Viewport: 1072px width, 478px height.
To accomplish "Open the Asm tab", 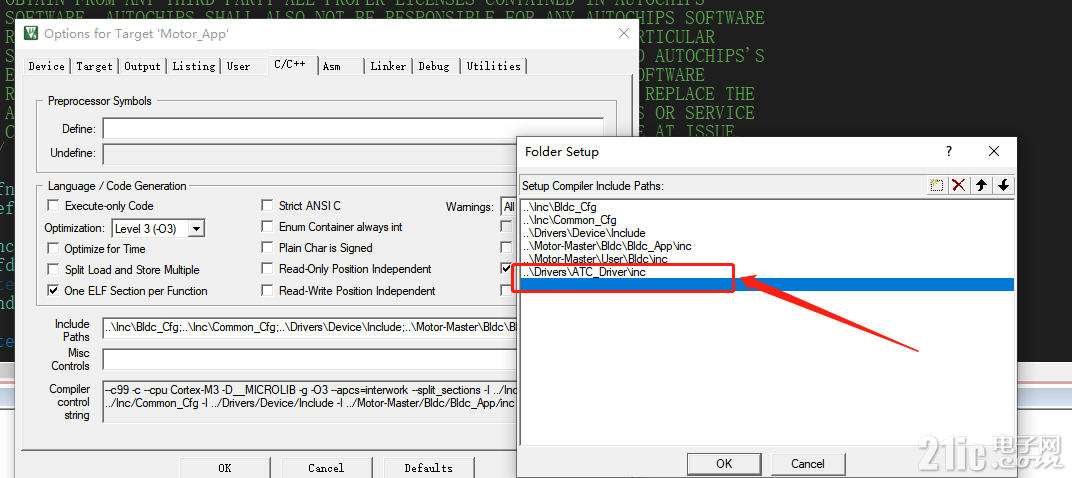I will [x=332, y=66].
